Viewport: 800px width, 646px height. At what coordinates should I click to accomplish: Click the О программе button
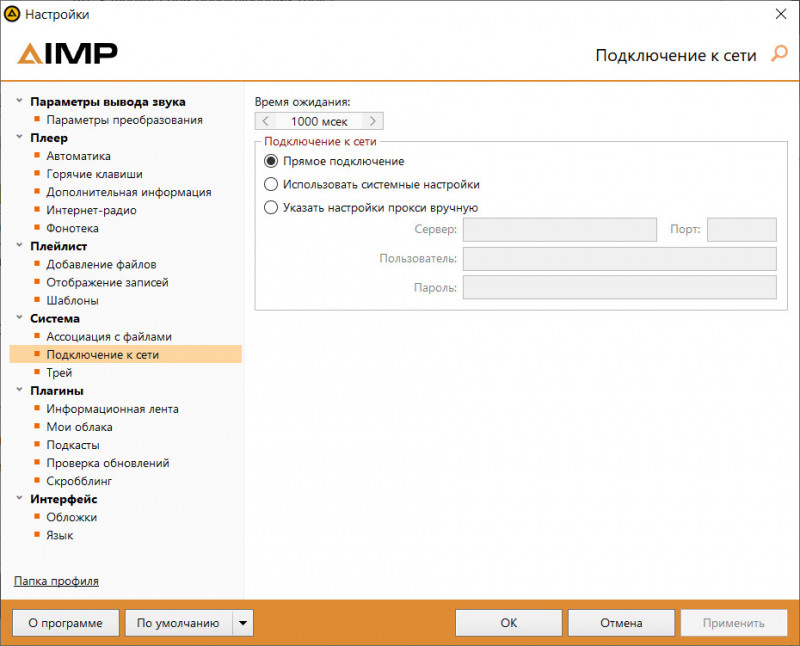tap(65, 623)
